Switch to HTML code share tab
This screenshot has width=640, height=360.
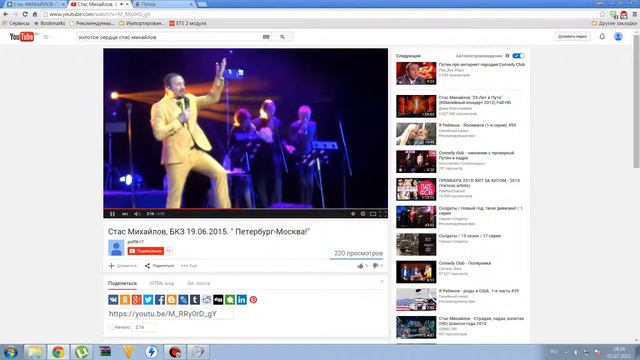(162, 283)
